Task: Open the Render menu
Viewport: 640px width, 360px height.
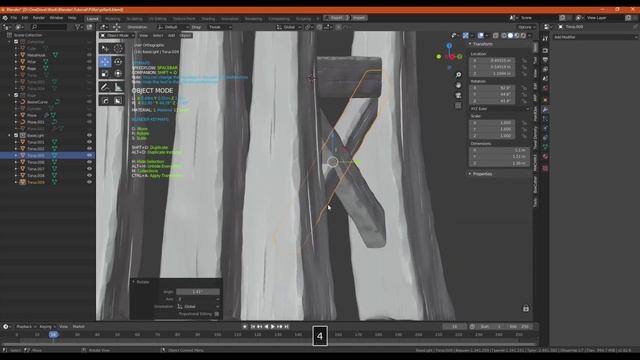Action: click(38, 18)
